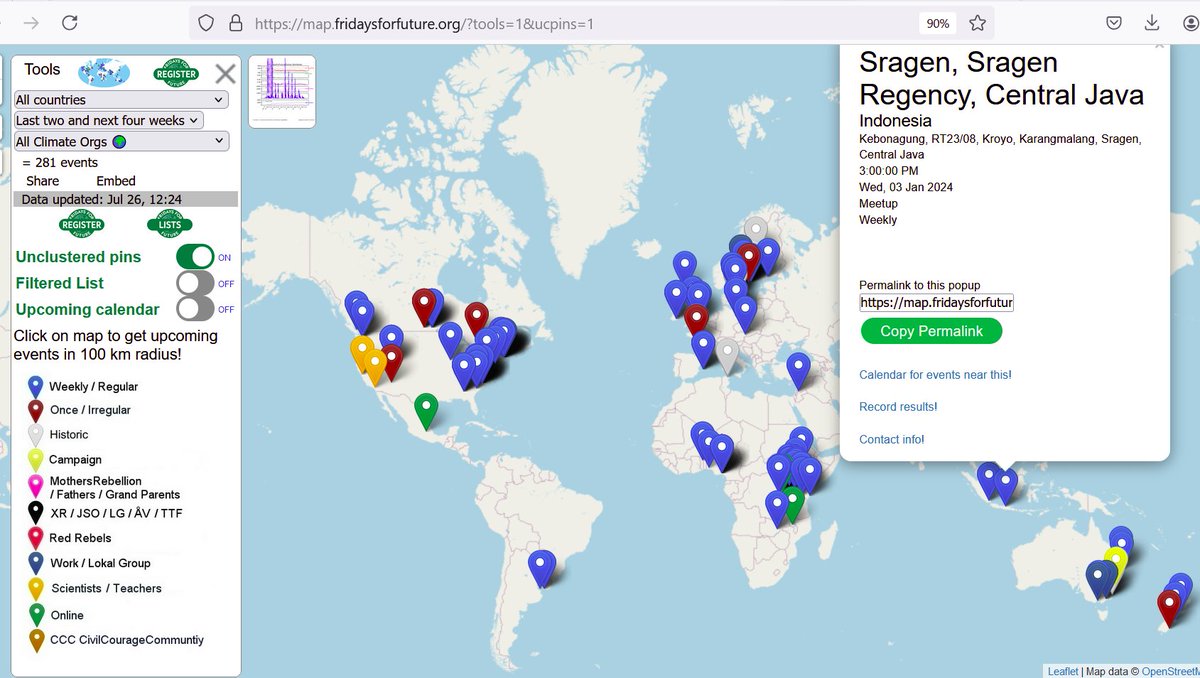
Task: Click the top REGISTER badge next to Tools
Action: (176, 73)
